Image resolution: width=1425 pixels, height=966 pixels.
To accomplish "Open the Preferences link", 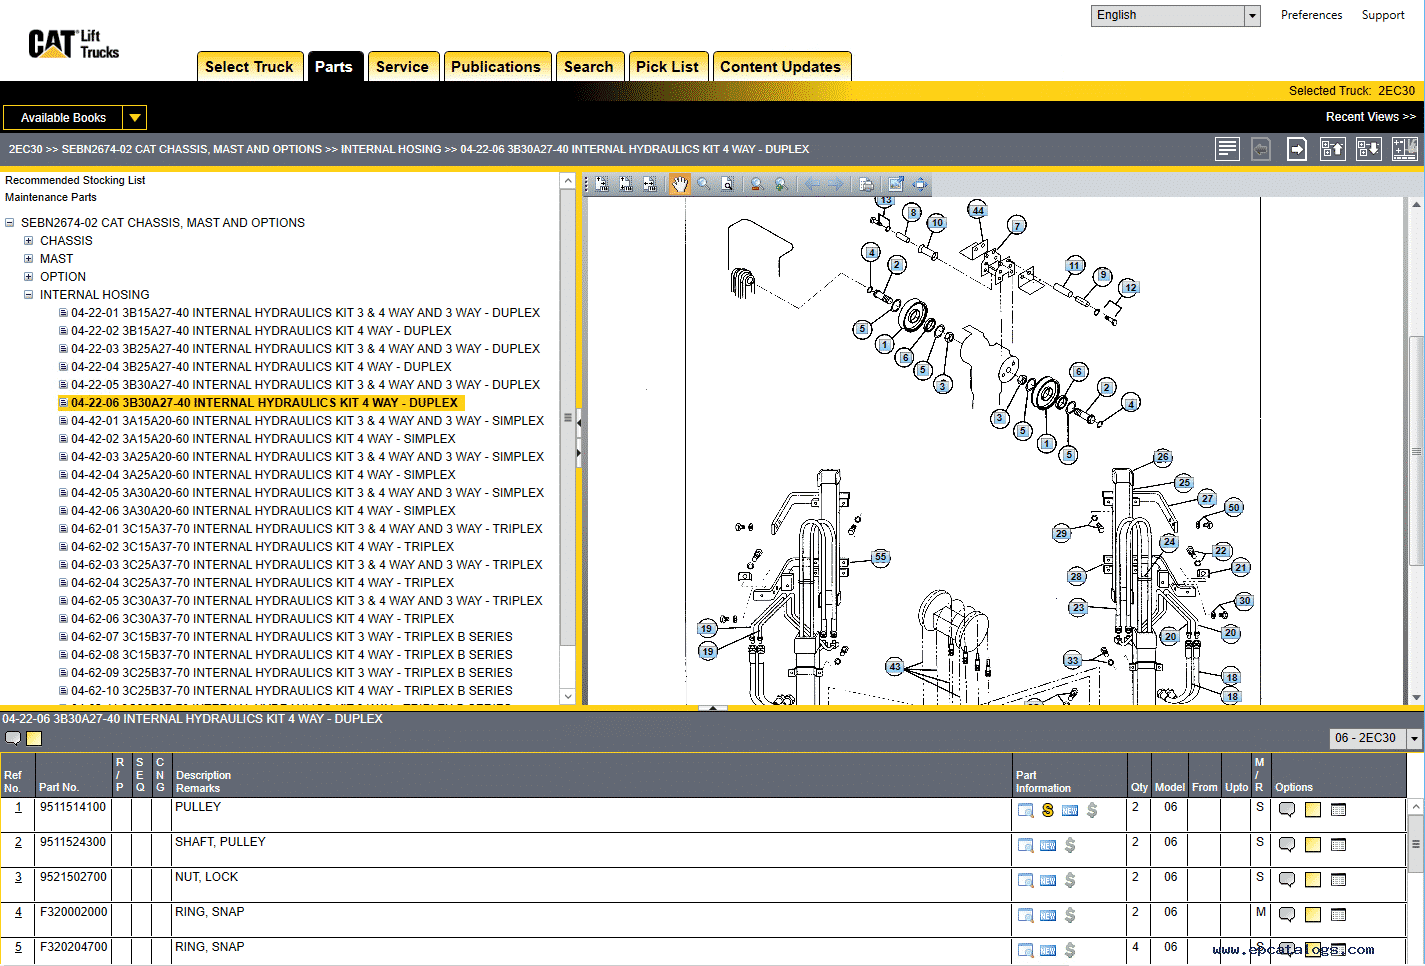I will pos(1311,15).
